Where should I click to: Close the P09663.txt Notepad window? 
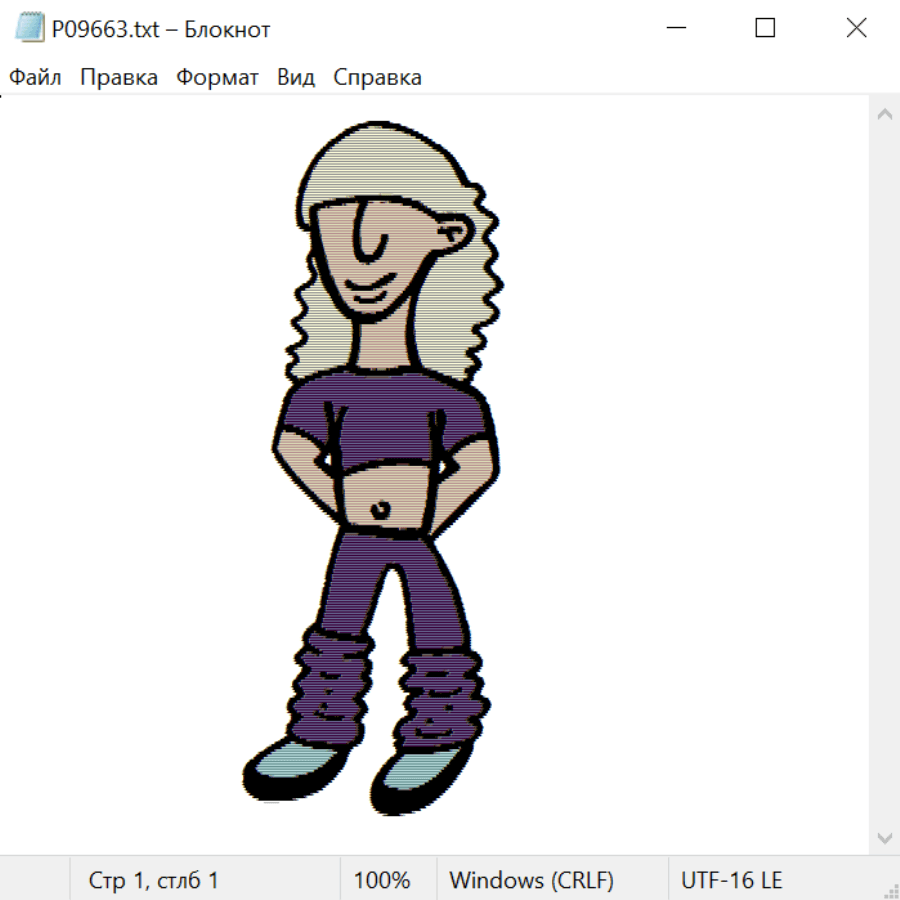856,29
